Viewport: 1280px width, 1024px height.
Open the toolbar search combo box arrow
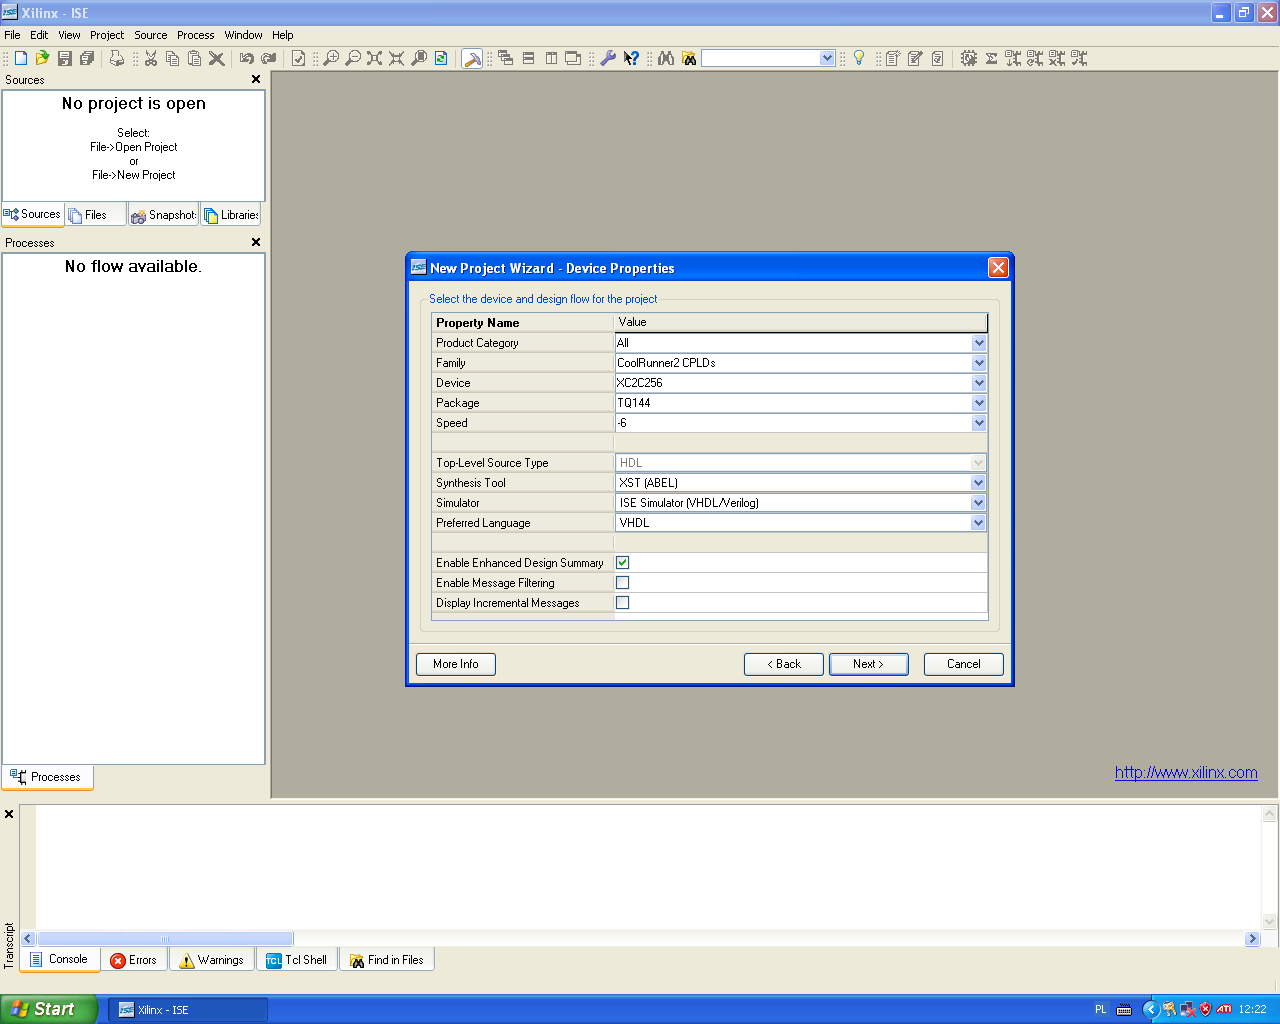827,58
